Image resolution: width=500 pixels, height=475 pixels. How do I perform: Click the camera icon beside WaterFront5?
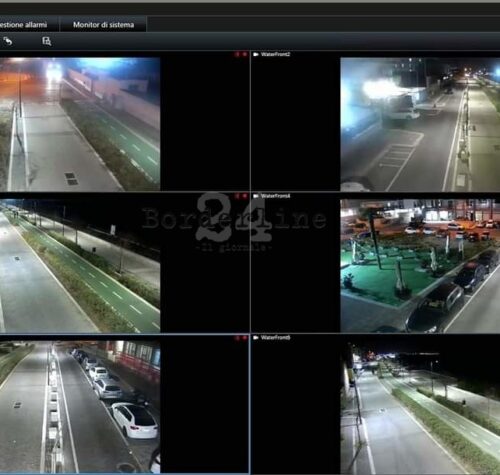coord(256,338)
